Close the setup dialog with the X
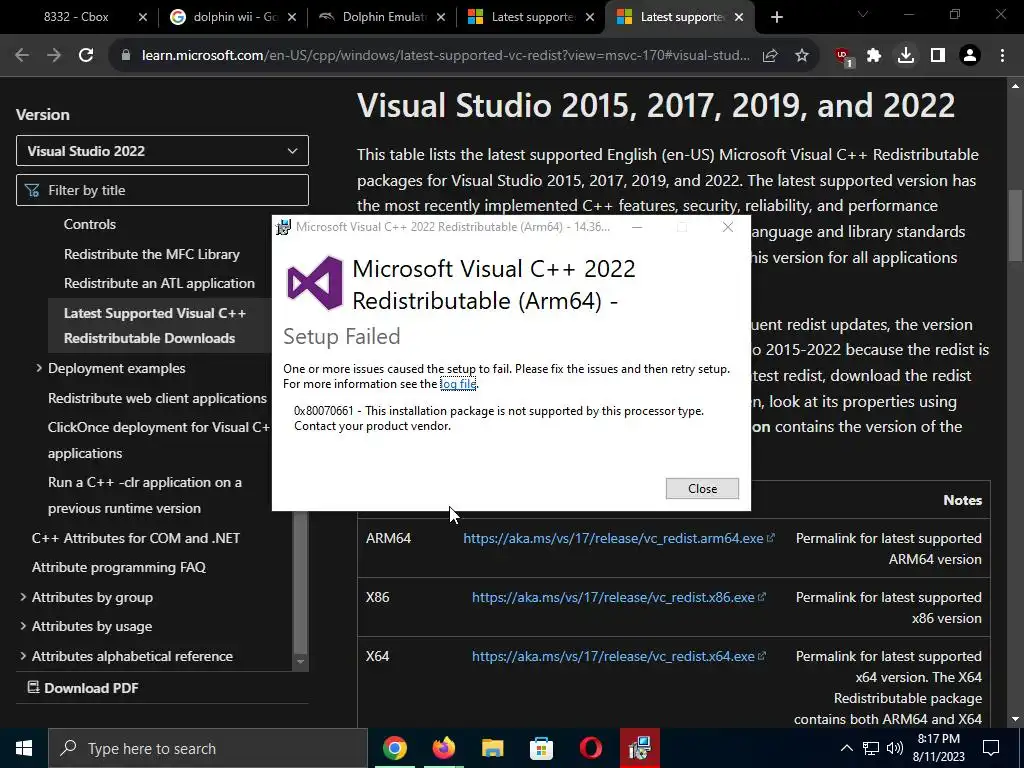Viewport: 1024px width, 768px height. 728,227
